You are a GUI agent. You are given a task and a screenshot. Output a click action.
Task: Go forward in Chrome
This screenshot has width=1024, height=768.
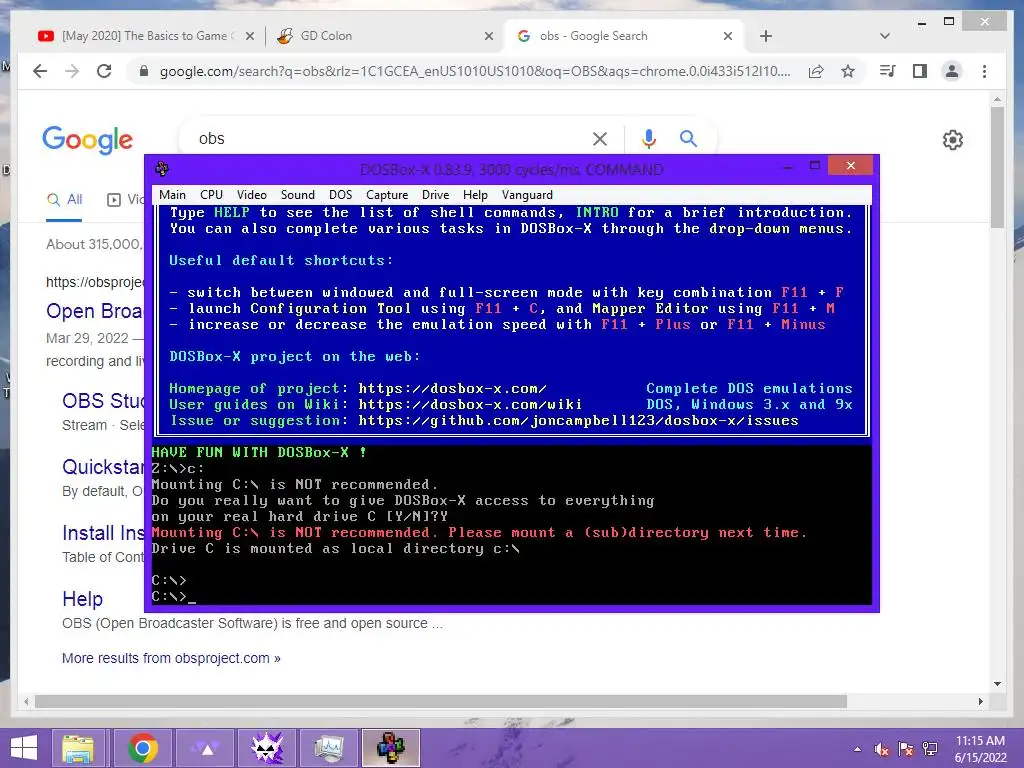(72, 71)
